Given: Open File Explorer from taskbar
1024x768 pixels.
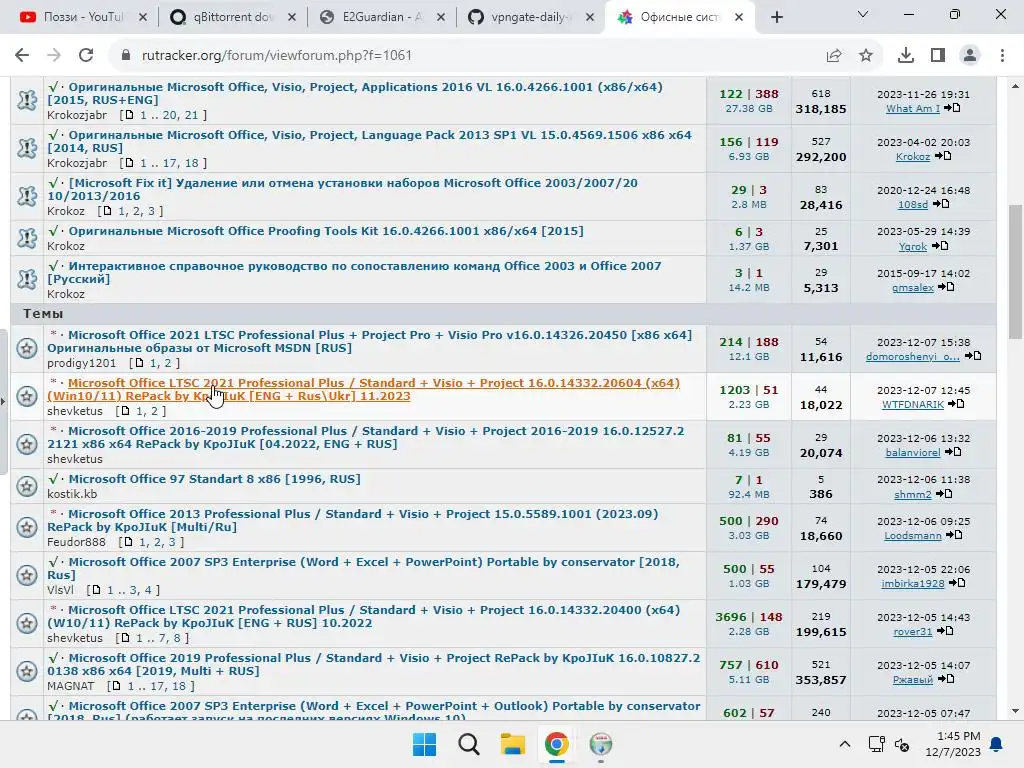Looking at the screenshot, I should [x=513, y=744].
